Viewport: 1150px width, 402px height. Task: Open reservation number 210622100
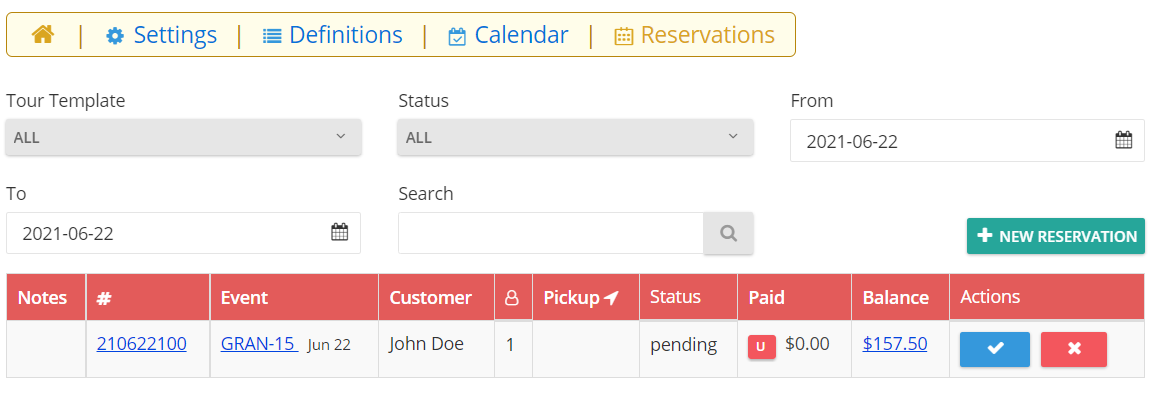click(142, 343)
